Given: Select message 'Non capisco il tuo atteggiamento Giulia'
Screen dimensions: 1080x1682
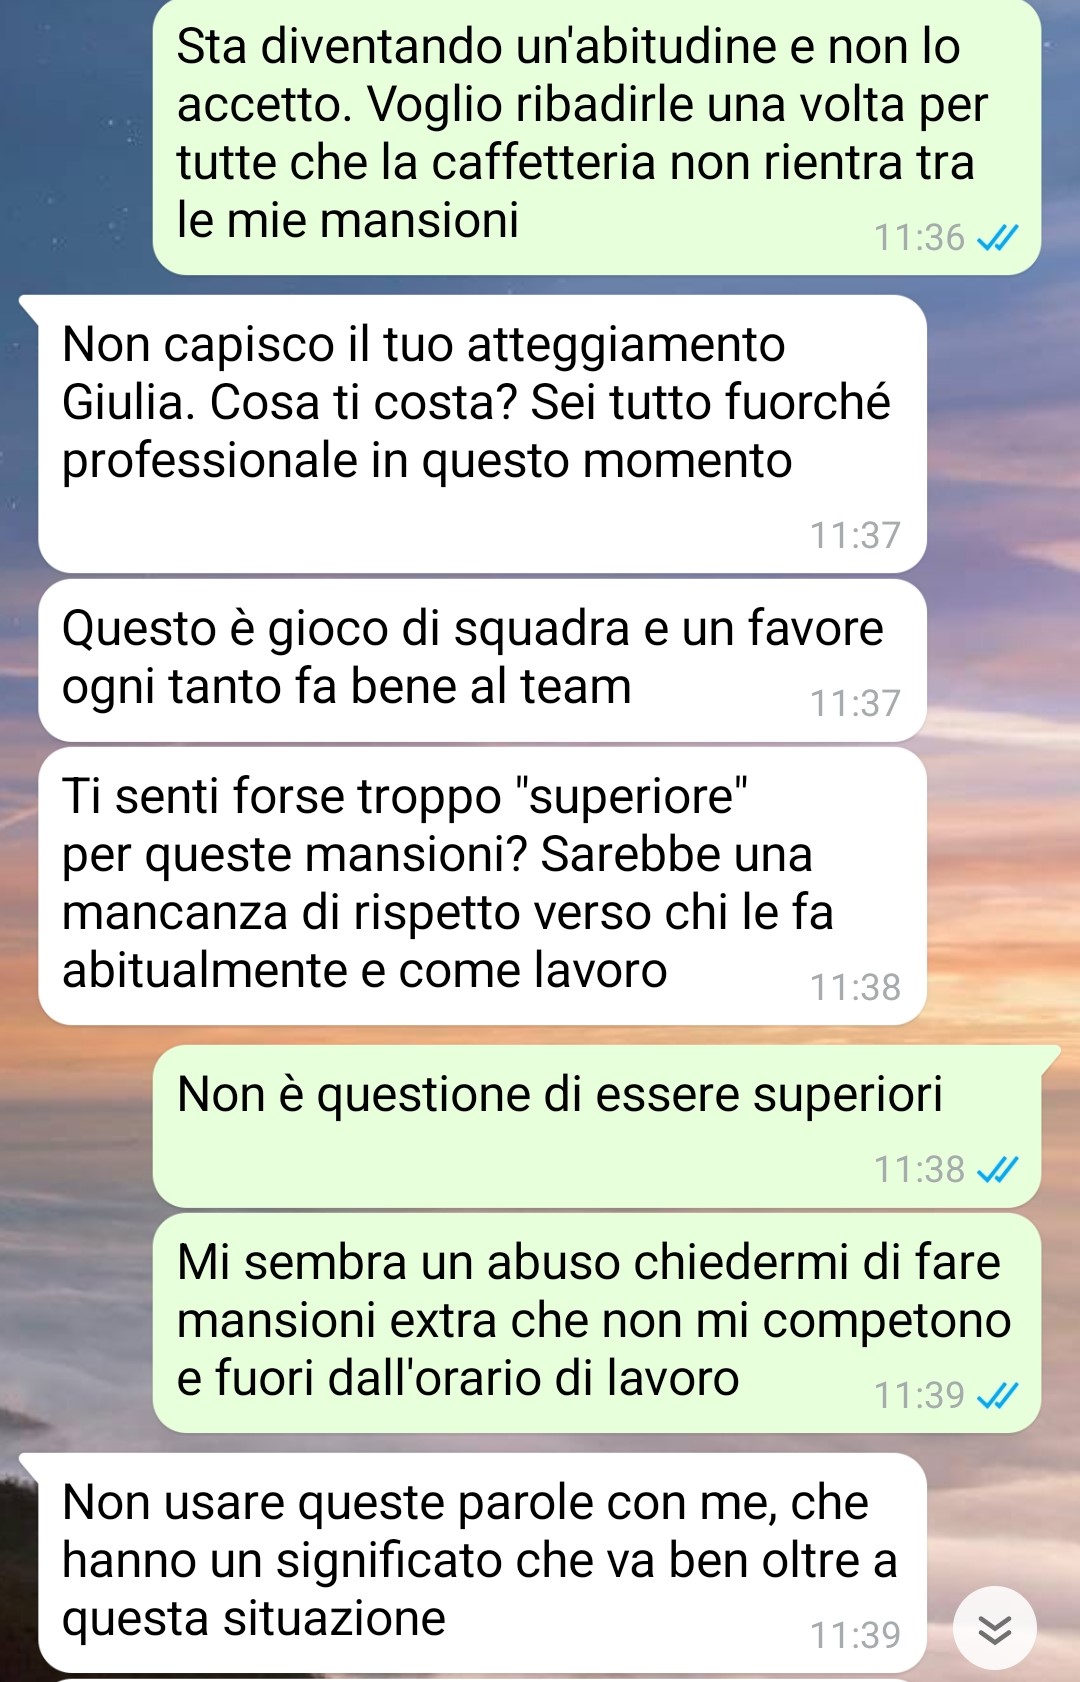Looking at the screenshot, I should click(482, 434).
